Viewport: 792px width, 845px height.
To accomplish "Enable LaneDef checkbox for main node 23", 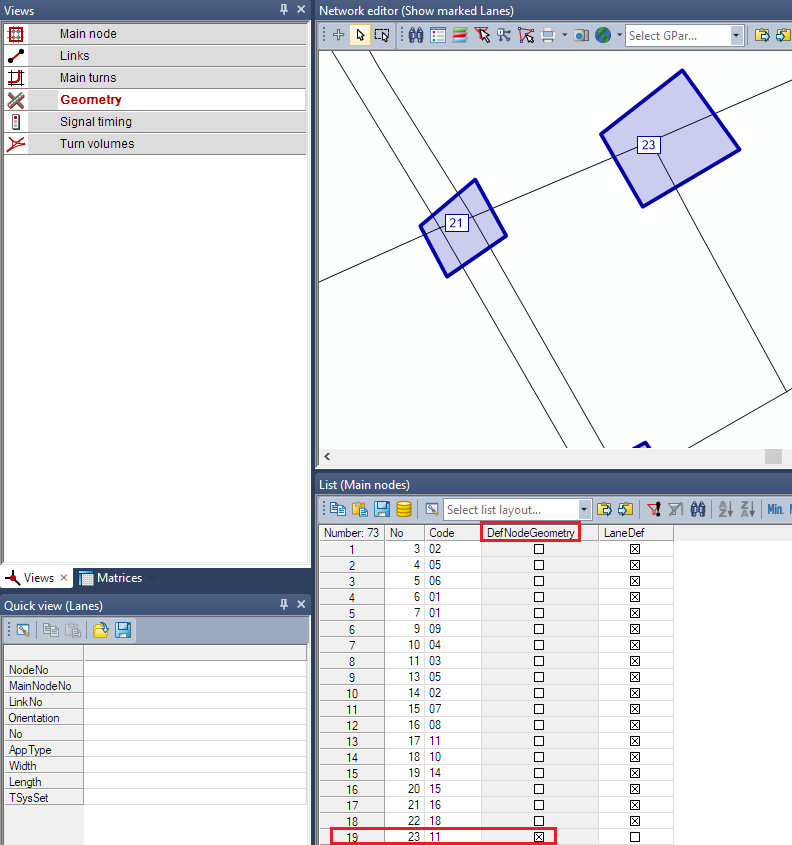I will [635, 836].
